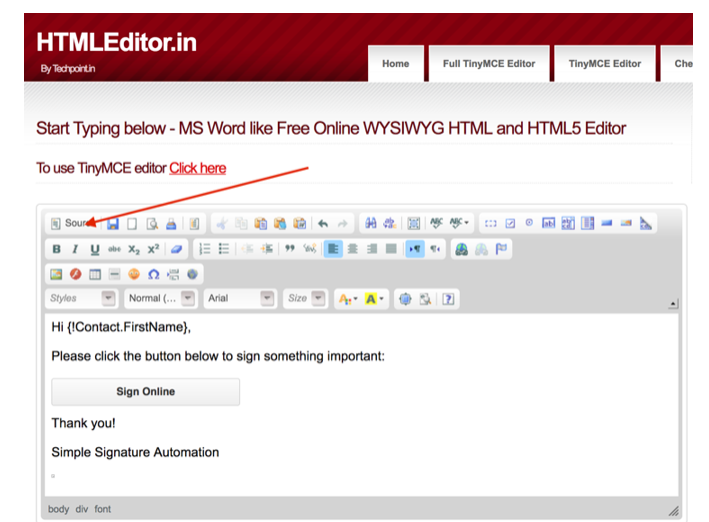Click the Insert Link globe icon

[462, 249]
